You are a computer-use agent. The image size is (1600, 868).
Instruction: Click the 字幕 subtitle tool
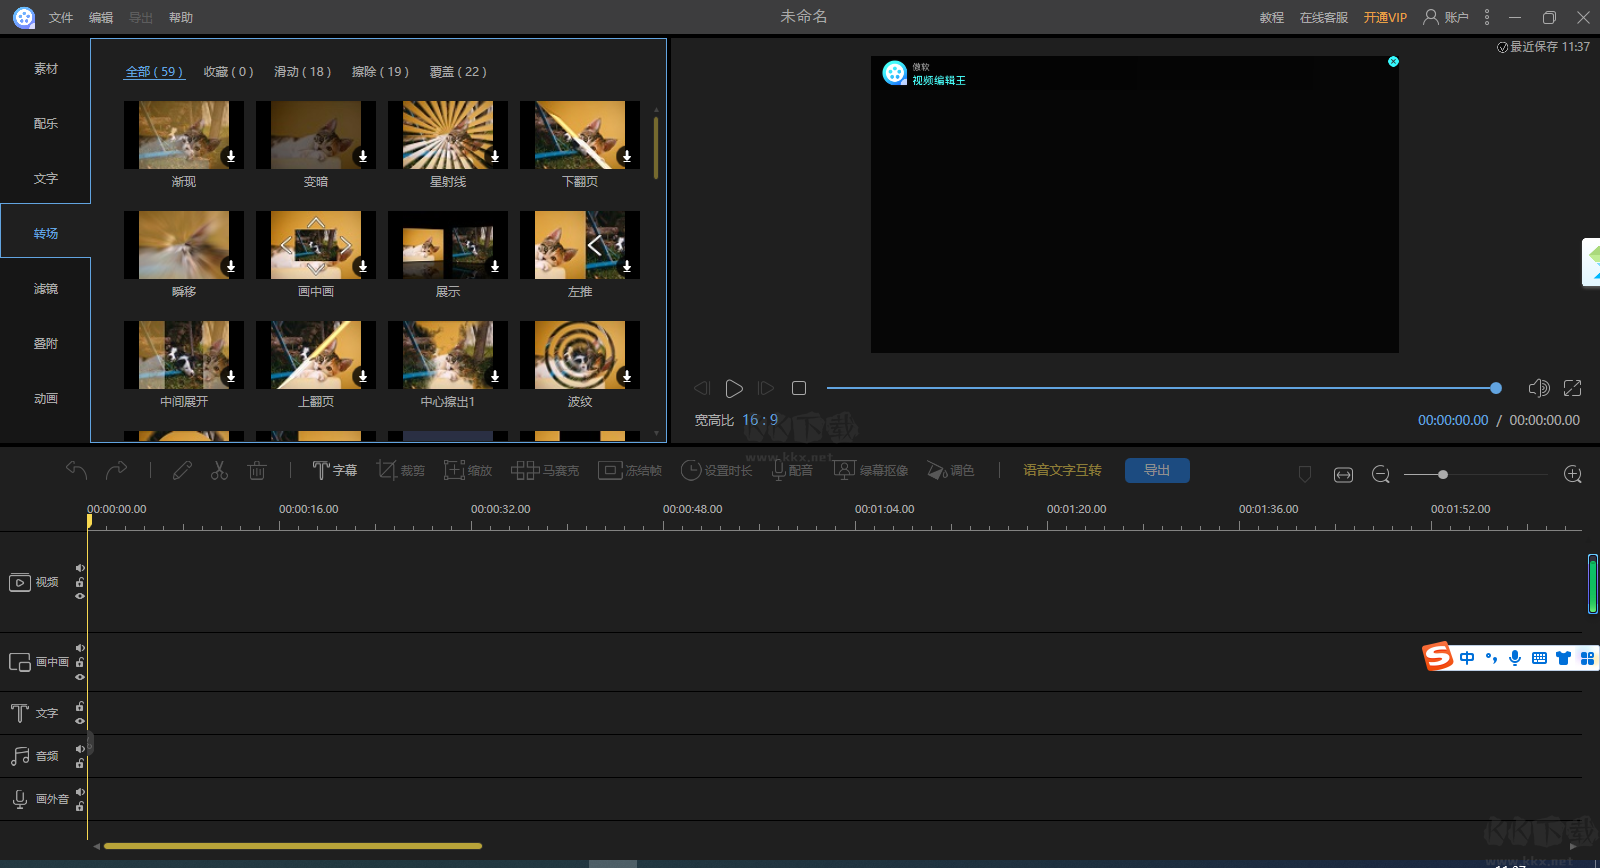335,470
